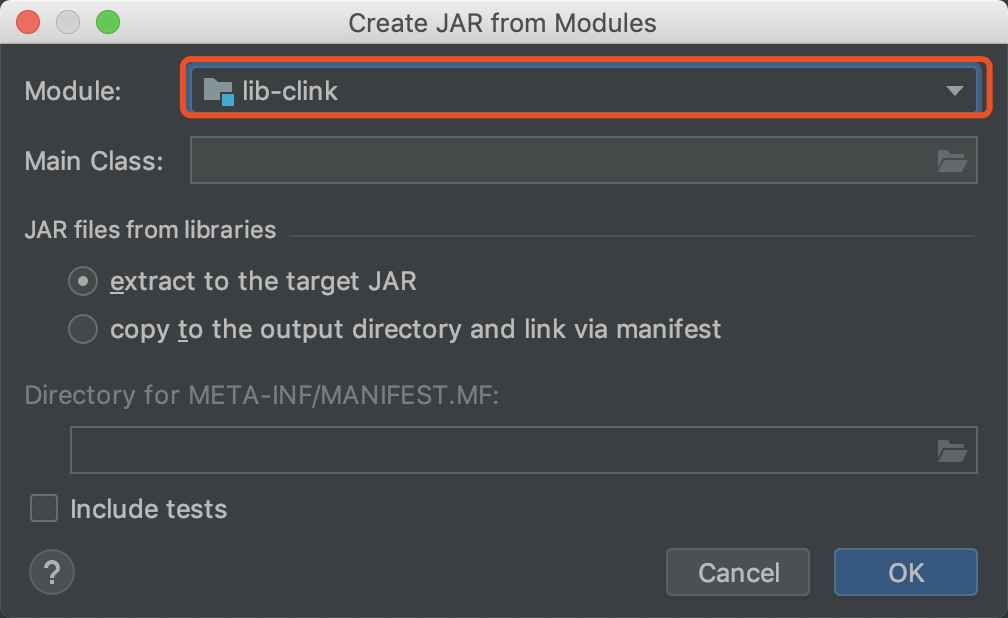Enable the Include tests checkbox

click(44, 509)
